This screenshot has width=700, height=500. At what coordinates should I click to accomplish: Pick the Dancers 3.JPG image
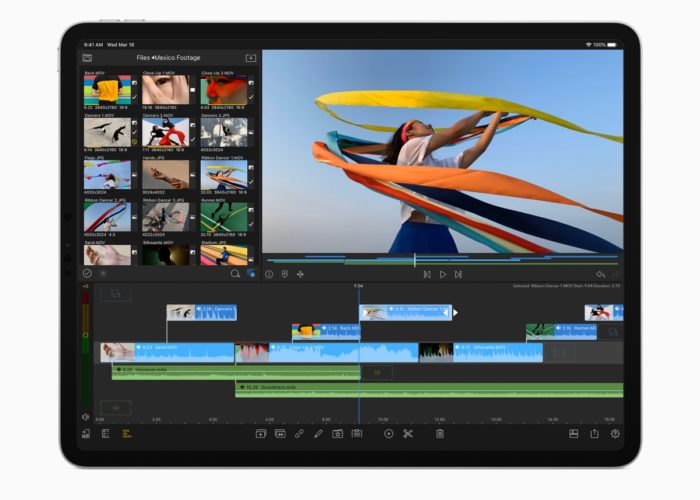(224, 132)
